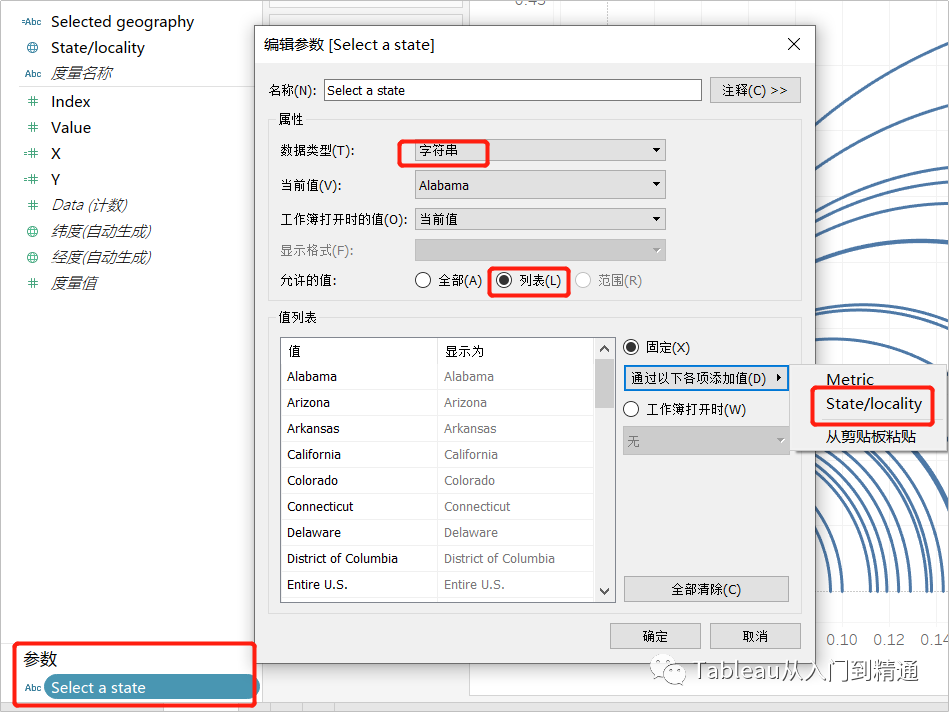The width and height of the screenshot is (949, 712).
Task: Select the Value measure field
Action: point(71,128)
